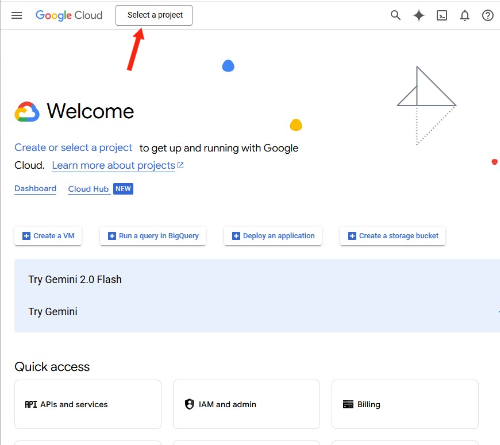Click the search magnifier icon
The height and width of the screenshot is (445, 500).
click(x=395, y=15)
